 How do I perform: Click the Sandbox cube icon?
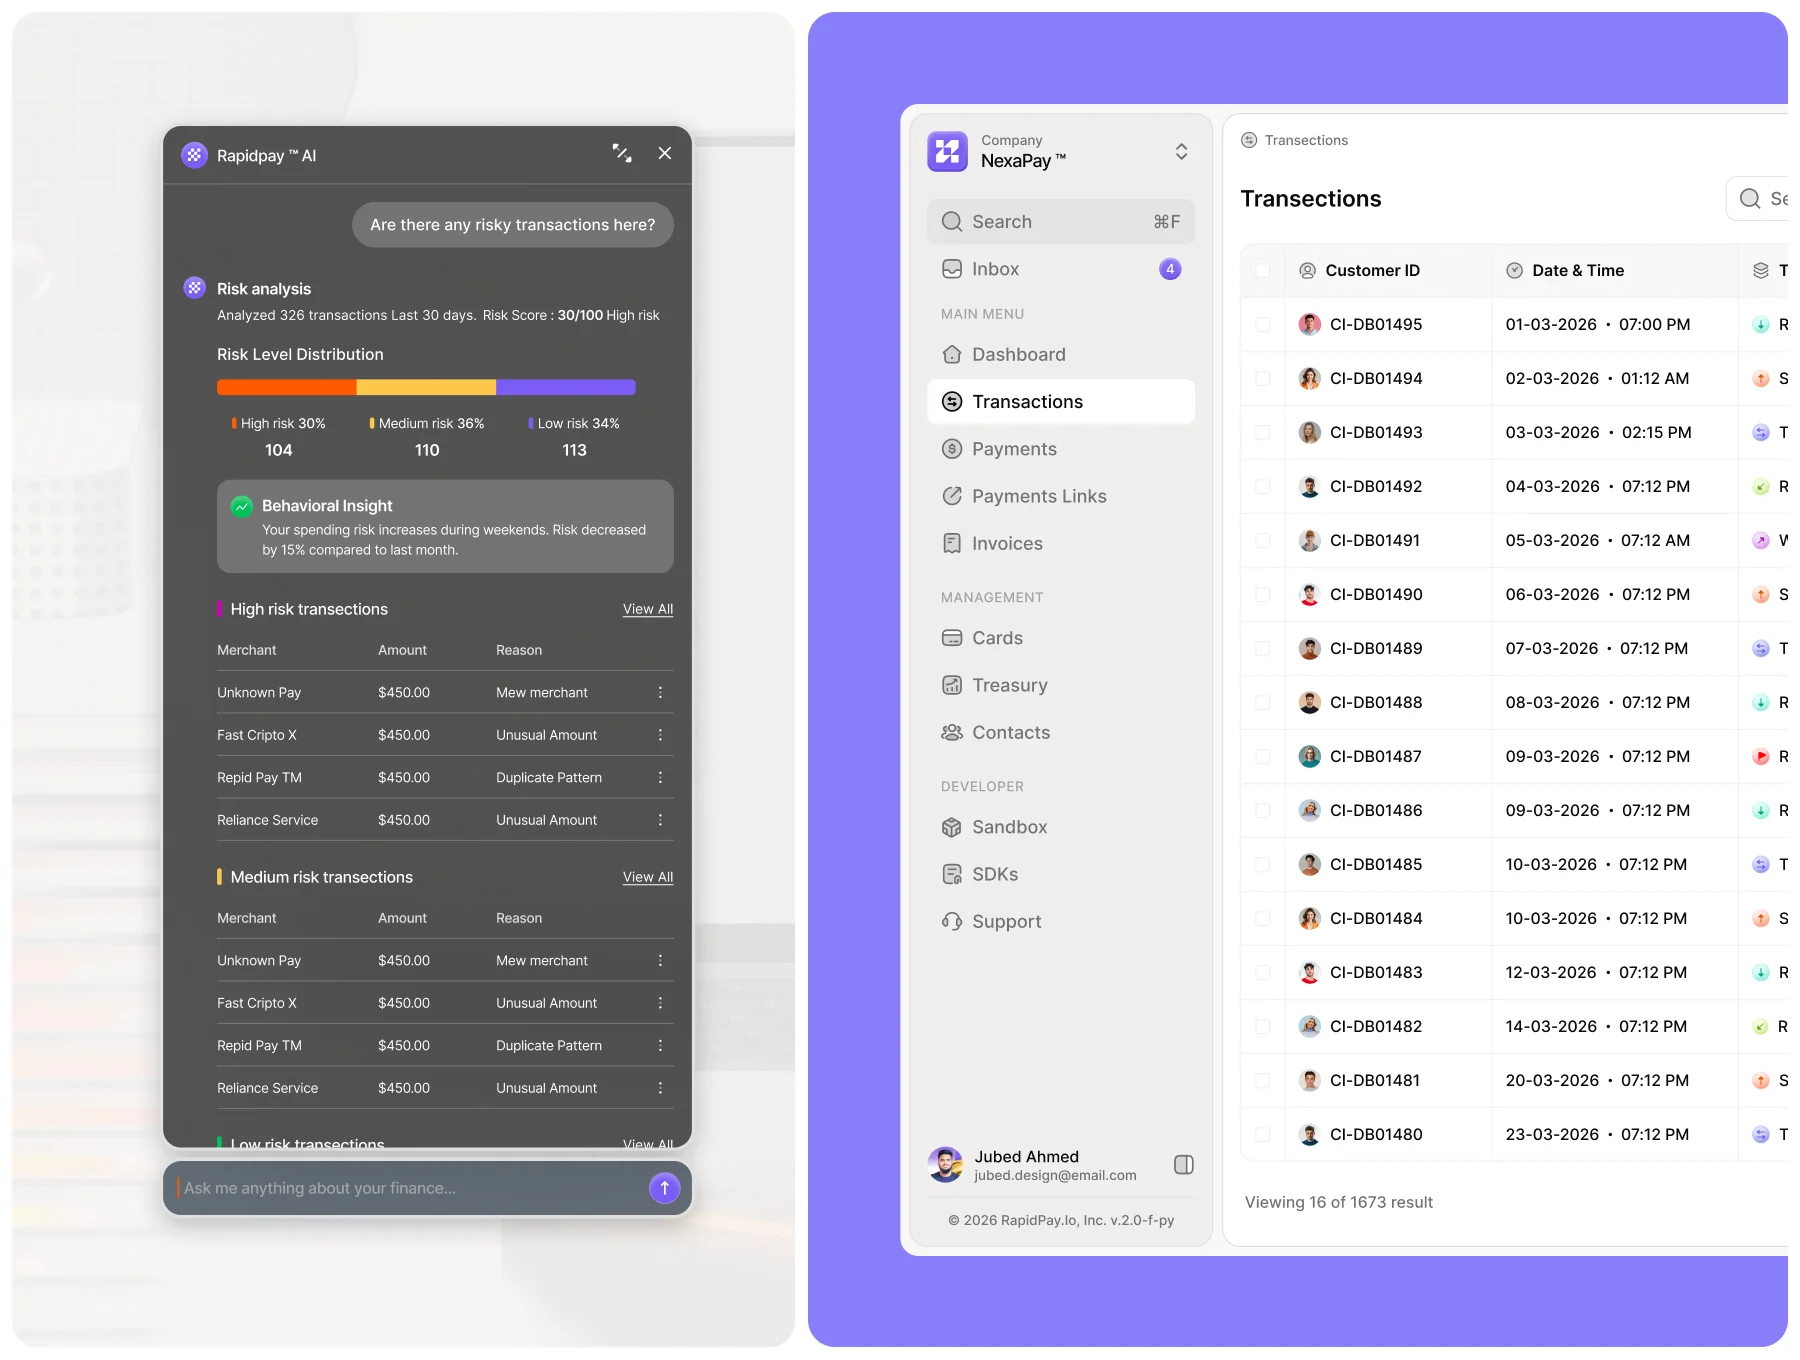[x=952, y=827]
